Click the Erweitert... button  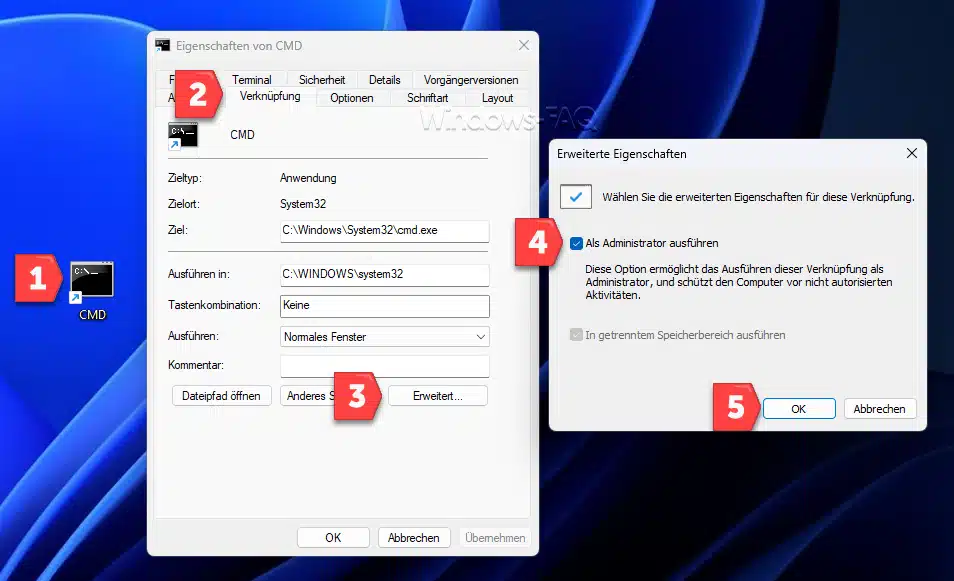[x=437, y=395]
